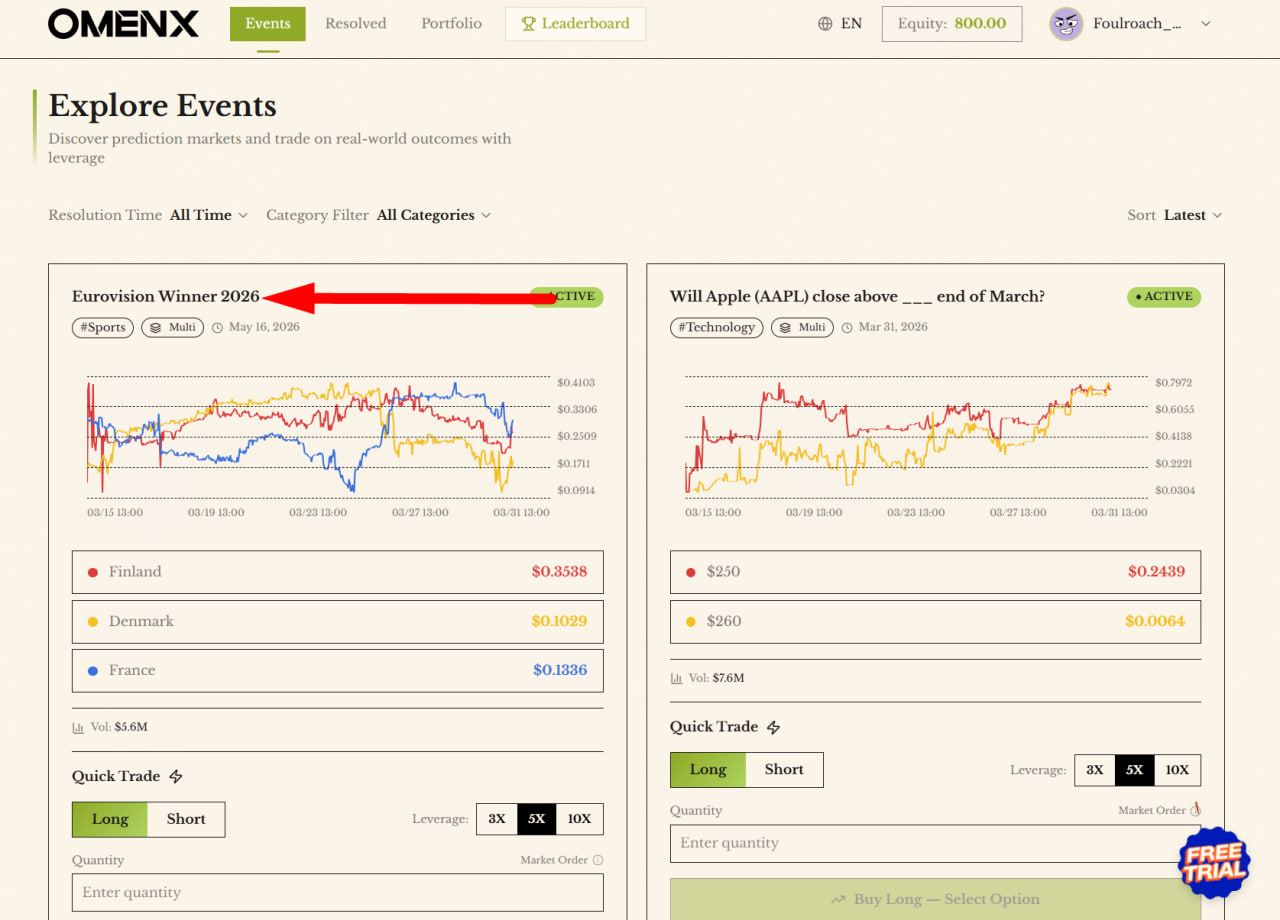Switch to the Events tab
Viewport: 1280px width, 920px height.
[x=268, y=24]
